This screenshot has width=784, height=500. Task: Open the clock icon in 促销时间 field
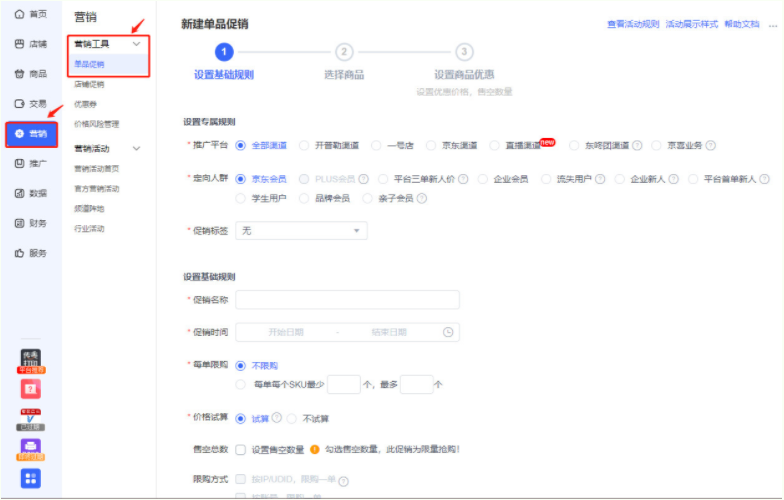pyautogui.click(x=448, y=332)
